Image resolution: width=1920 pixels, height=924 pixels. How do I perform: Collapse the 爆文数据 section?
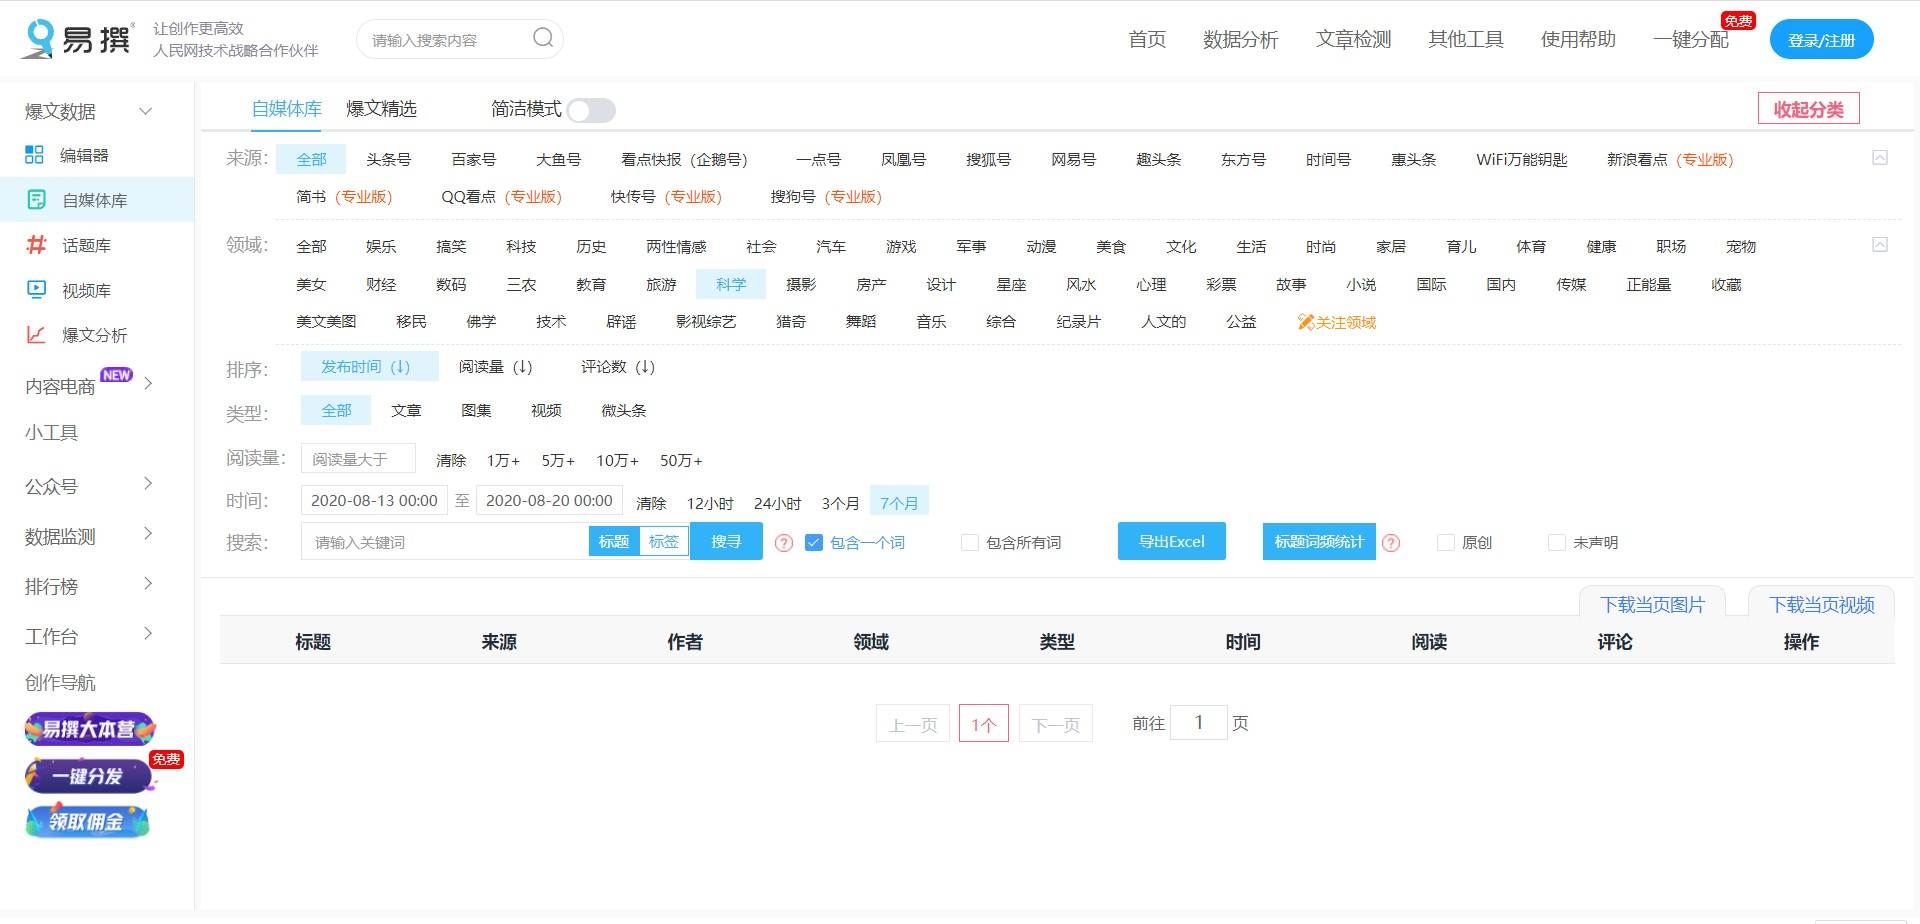[x=145, y=111]
